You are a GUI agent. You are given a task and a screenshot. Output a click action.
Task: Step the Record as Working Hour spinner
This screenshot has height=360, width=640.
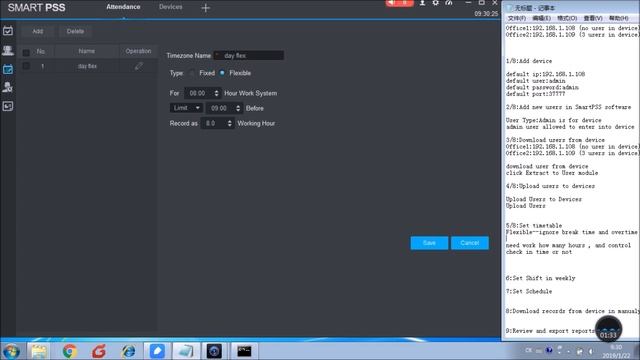(x=229, y=123)
